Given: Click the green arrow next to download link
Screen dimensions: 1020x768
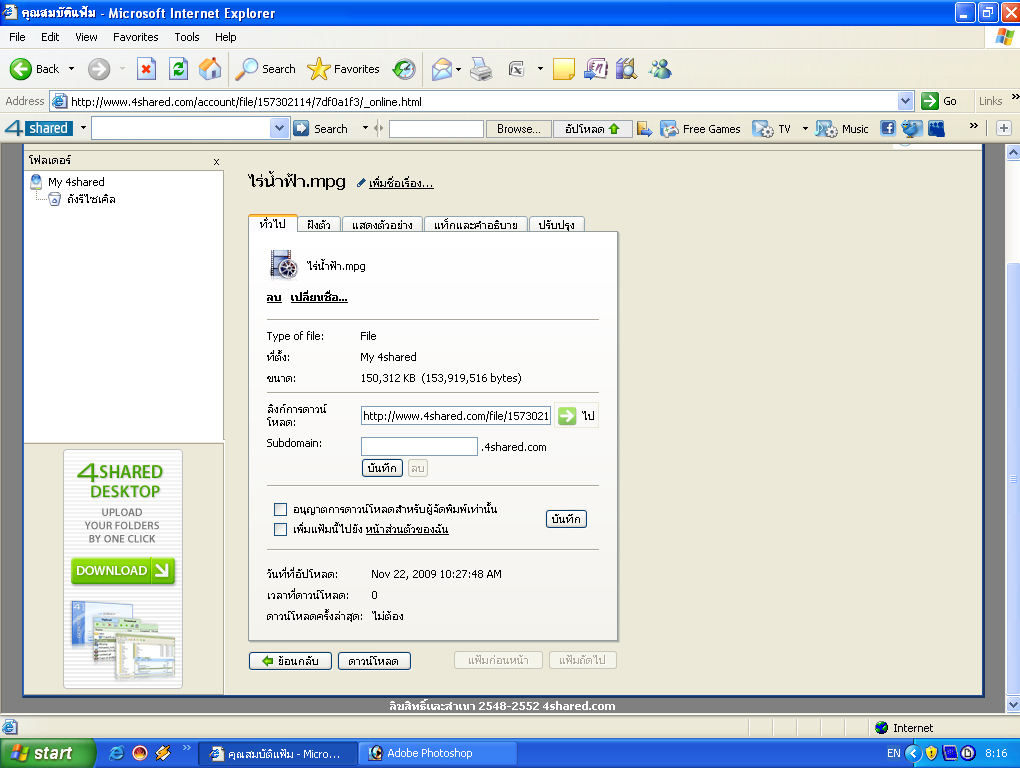Looking at the screenshot, I should [x=567, y=416].
